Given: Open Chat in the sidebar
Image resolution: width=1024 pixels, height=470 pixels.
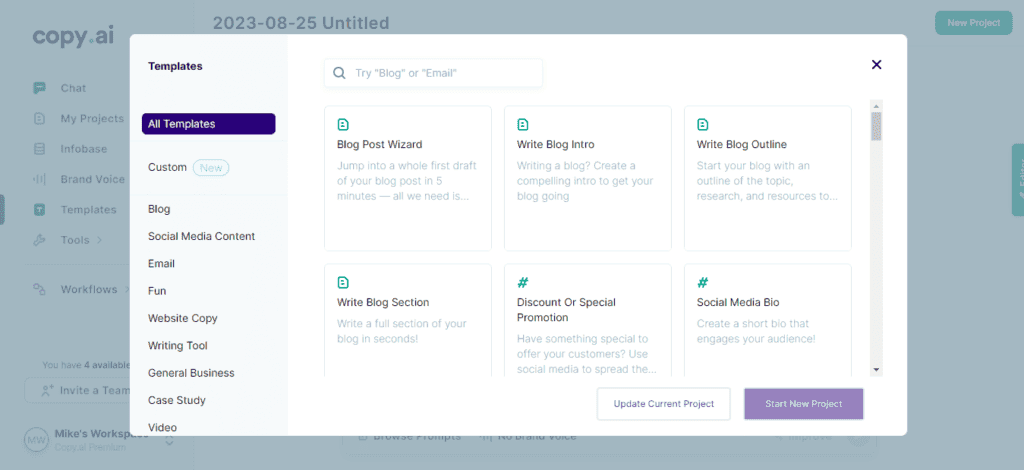Looking at the screenshot, I should [x=73, y=88].
